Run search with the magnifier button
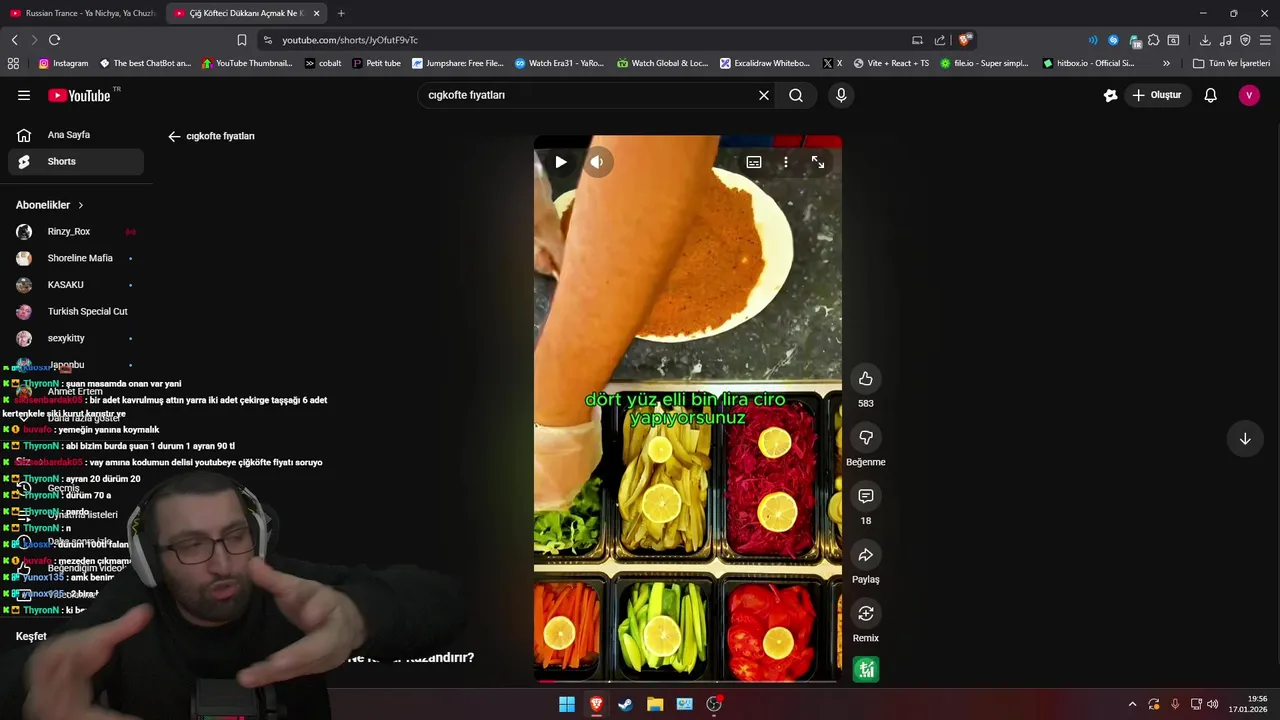 [x=796, y=95]
